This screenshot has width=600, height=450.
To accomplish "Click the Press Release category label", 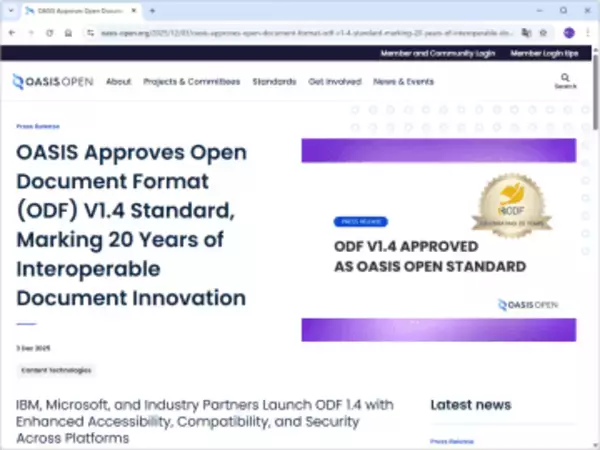I will [38, 126].
